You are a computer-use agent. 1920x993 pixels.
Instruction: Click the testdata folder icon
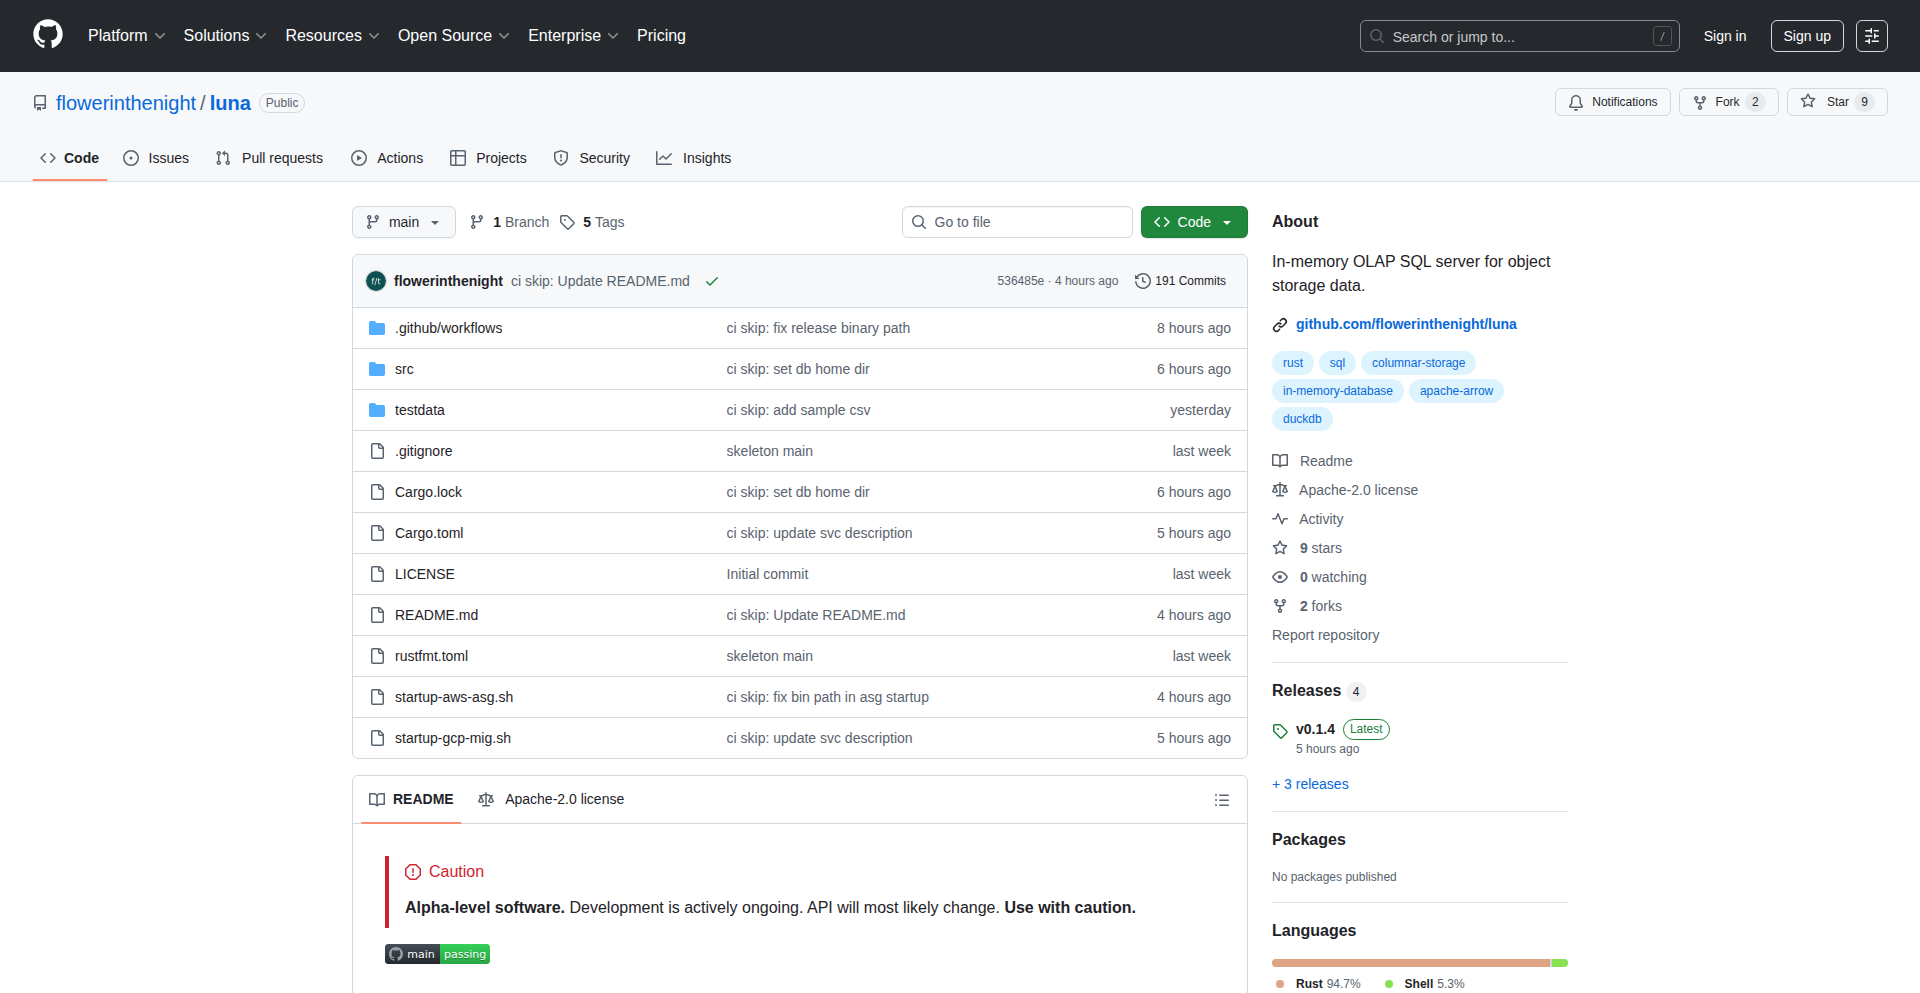coord(377,410)
